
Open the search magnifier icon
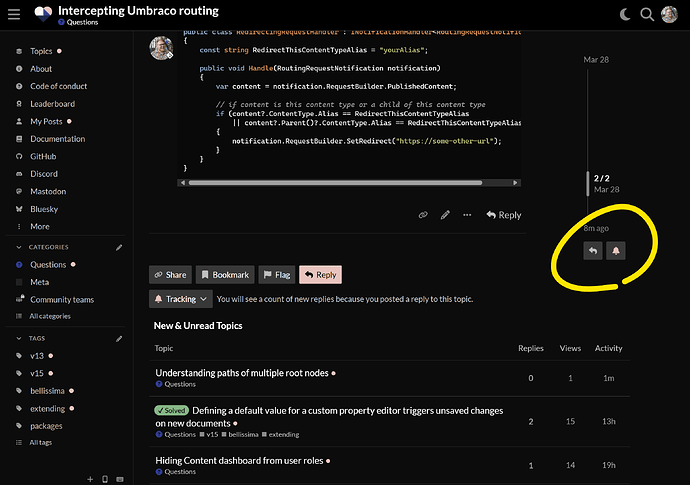tap(647, 15)
